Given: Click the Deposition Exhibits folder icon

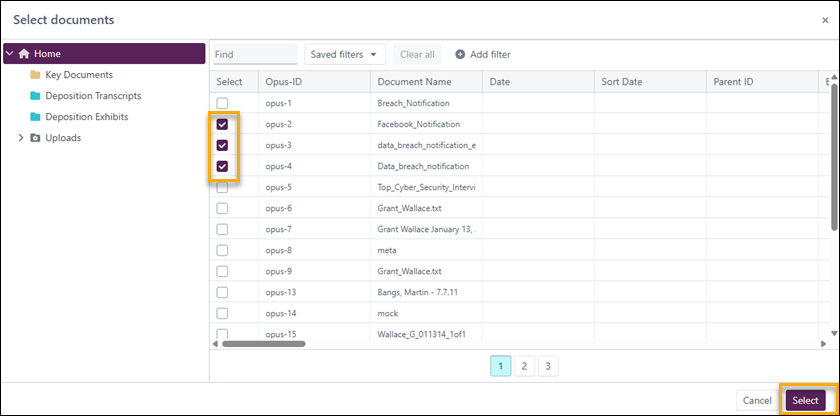Looking at the screenshot, I should 35,117.
